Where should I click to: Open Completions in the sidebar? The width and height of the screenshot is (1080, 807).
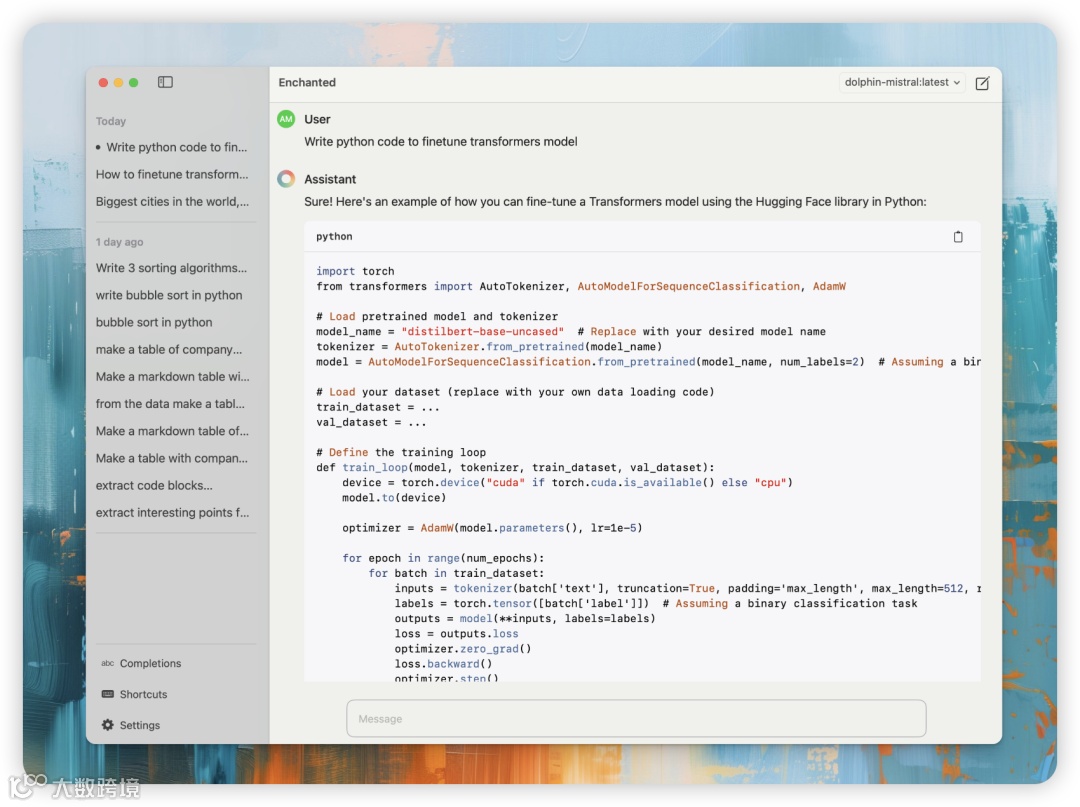150,663
